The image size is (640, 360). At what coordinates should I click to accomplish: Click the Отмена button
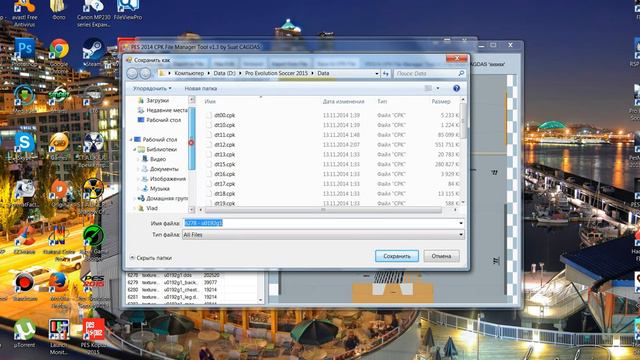[441, 256]
